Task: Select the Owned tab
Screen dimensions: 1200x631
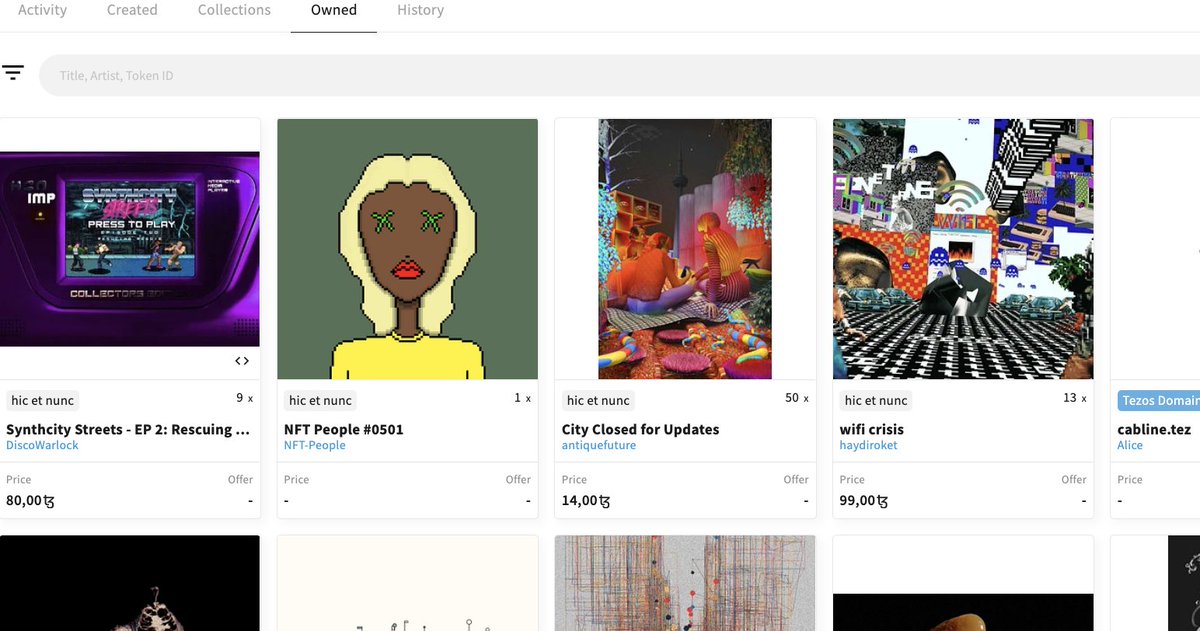Action: [x=334, y=10]
